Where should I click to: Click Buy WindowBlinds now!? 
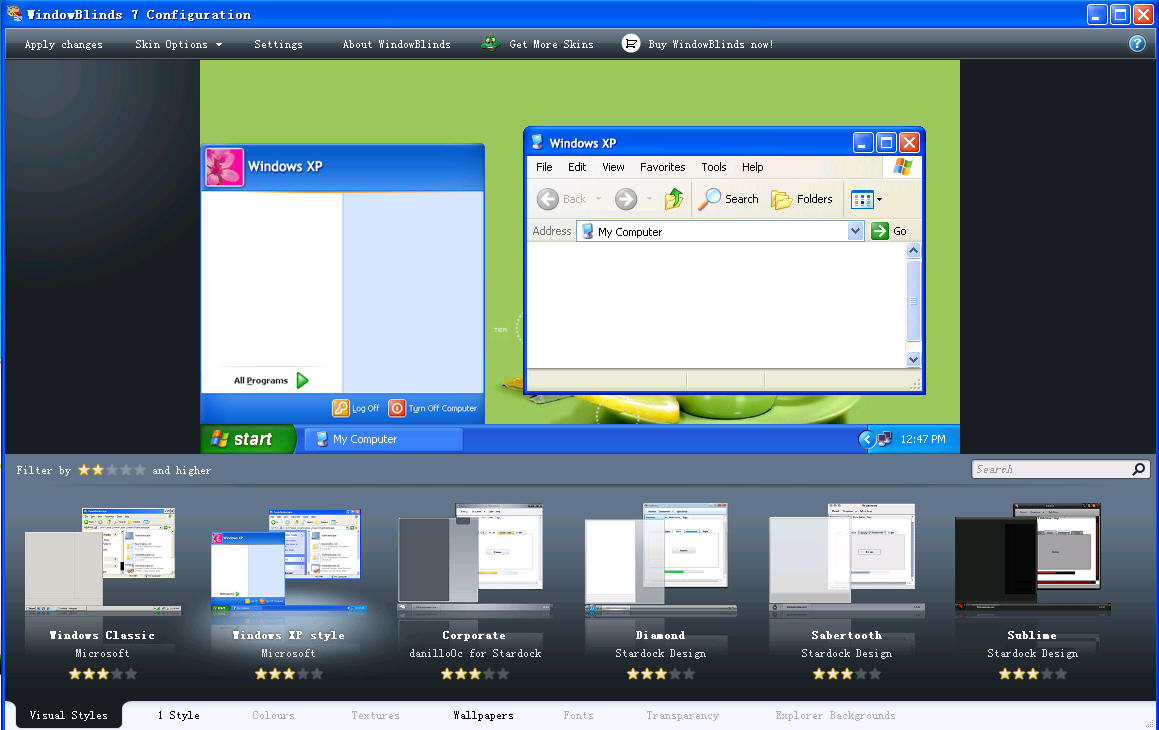coord(713,43)
